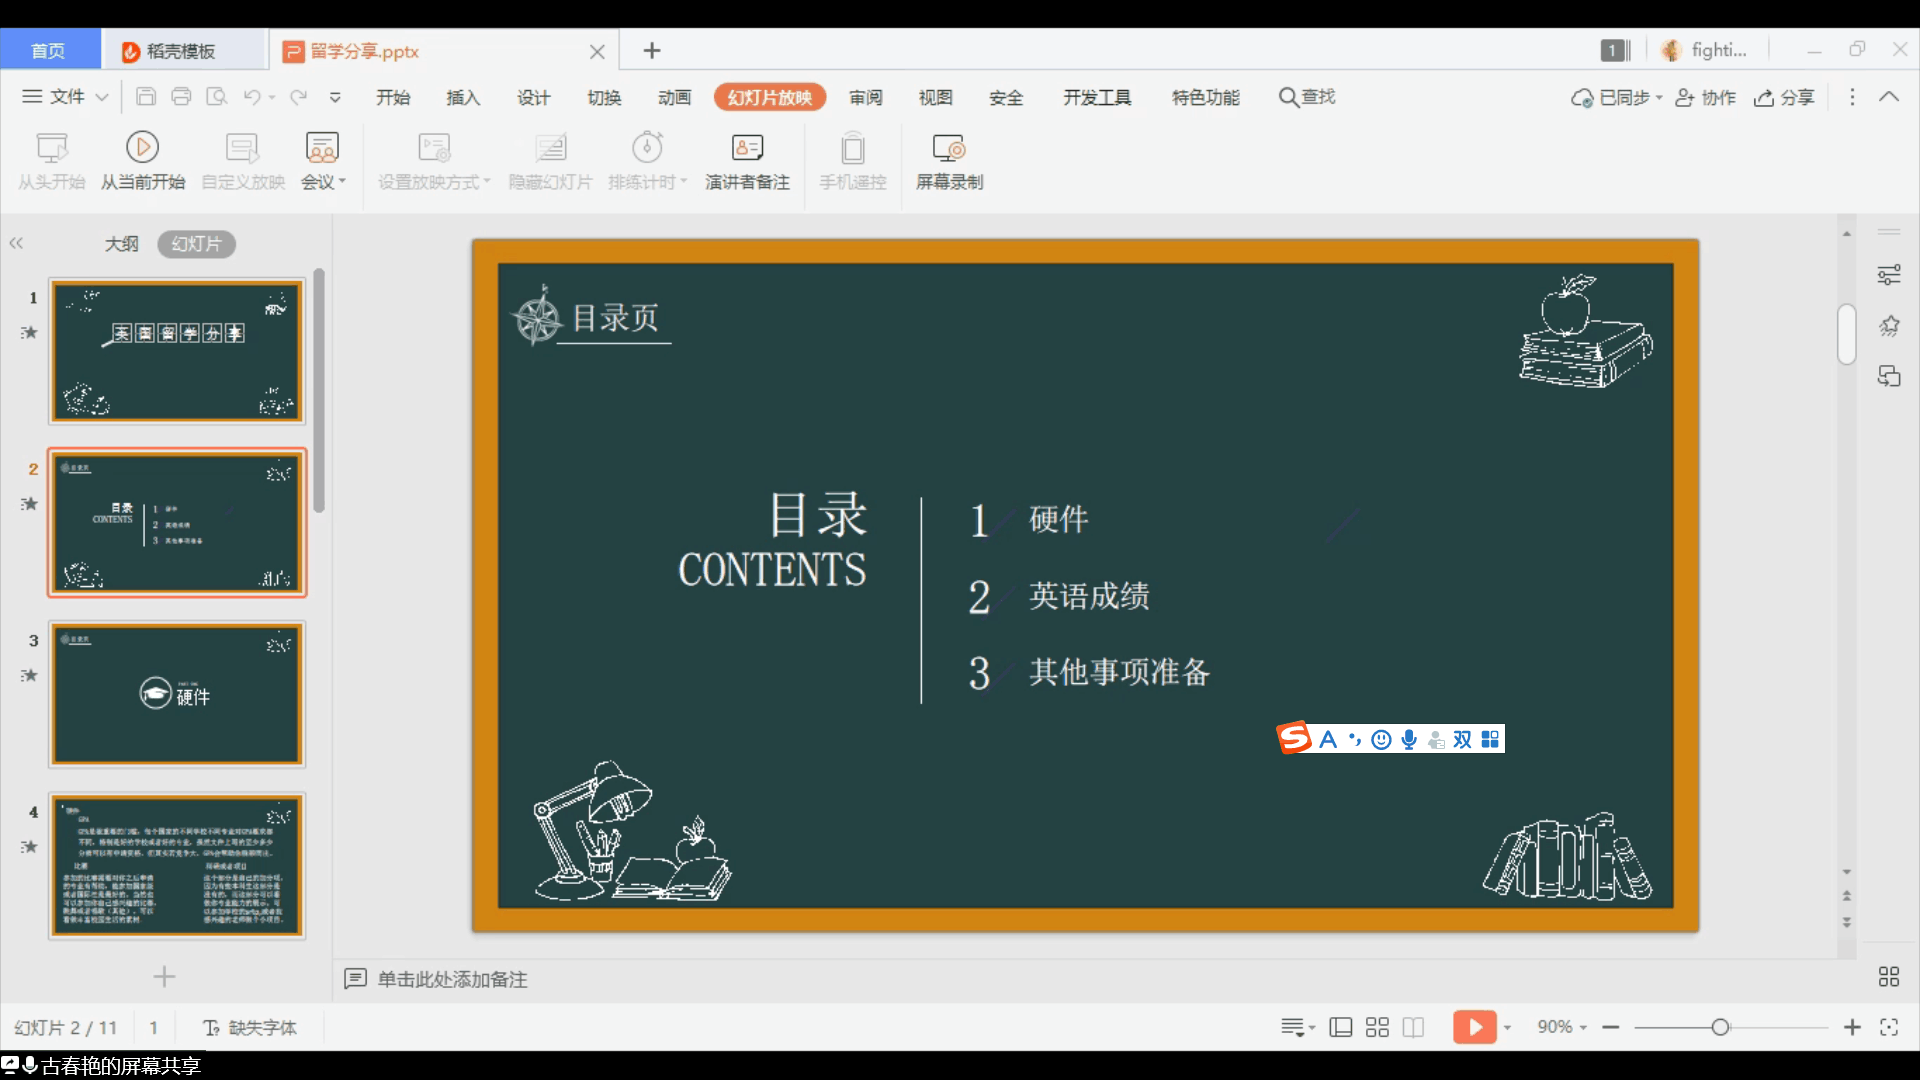
Task: Click the 从当前开始 play icon
Action: [142, 148]
